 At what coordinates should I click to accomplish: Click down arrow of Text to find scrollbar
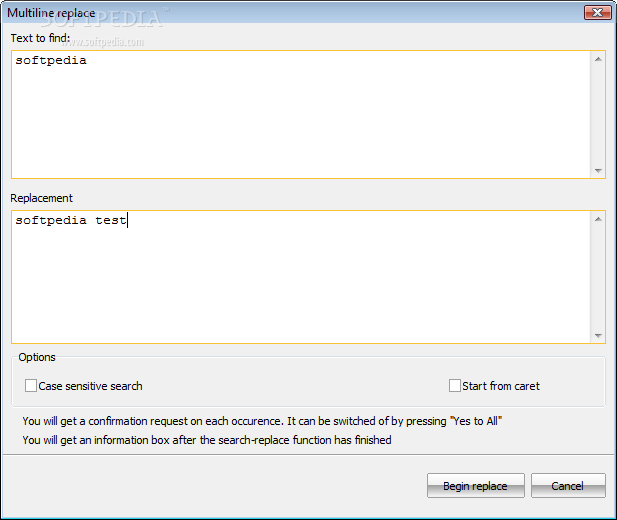pyautogui.click(x=598, y=170)
